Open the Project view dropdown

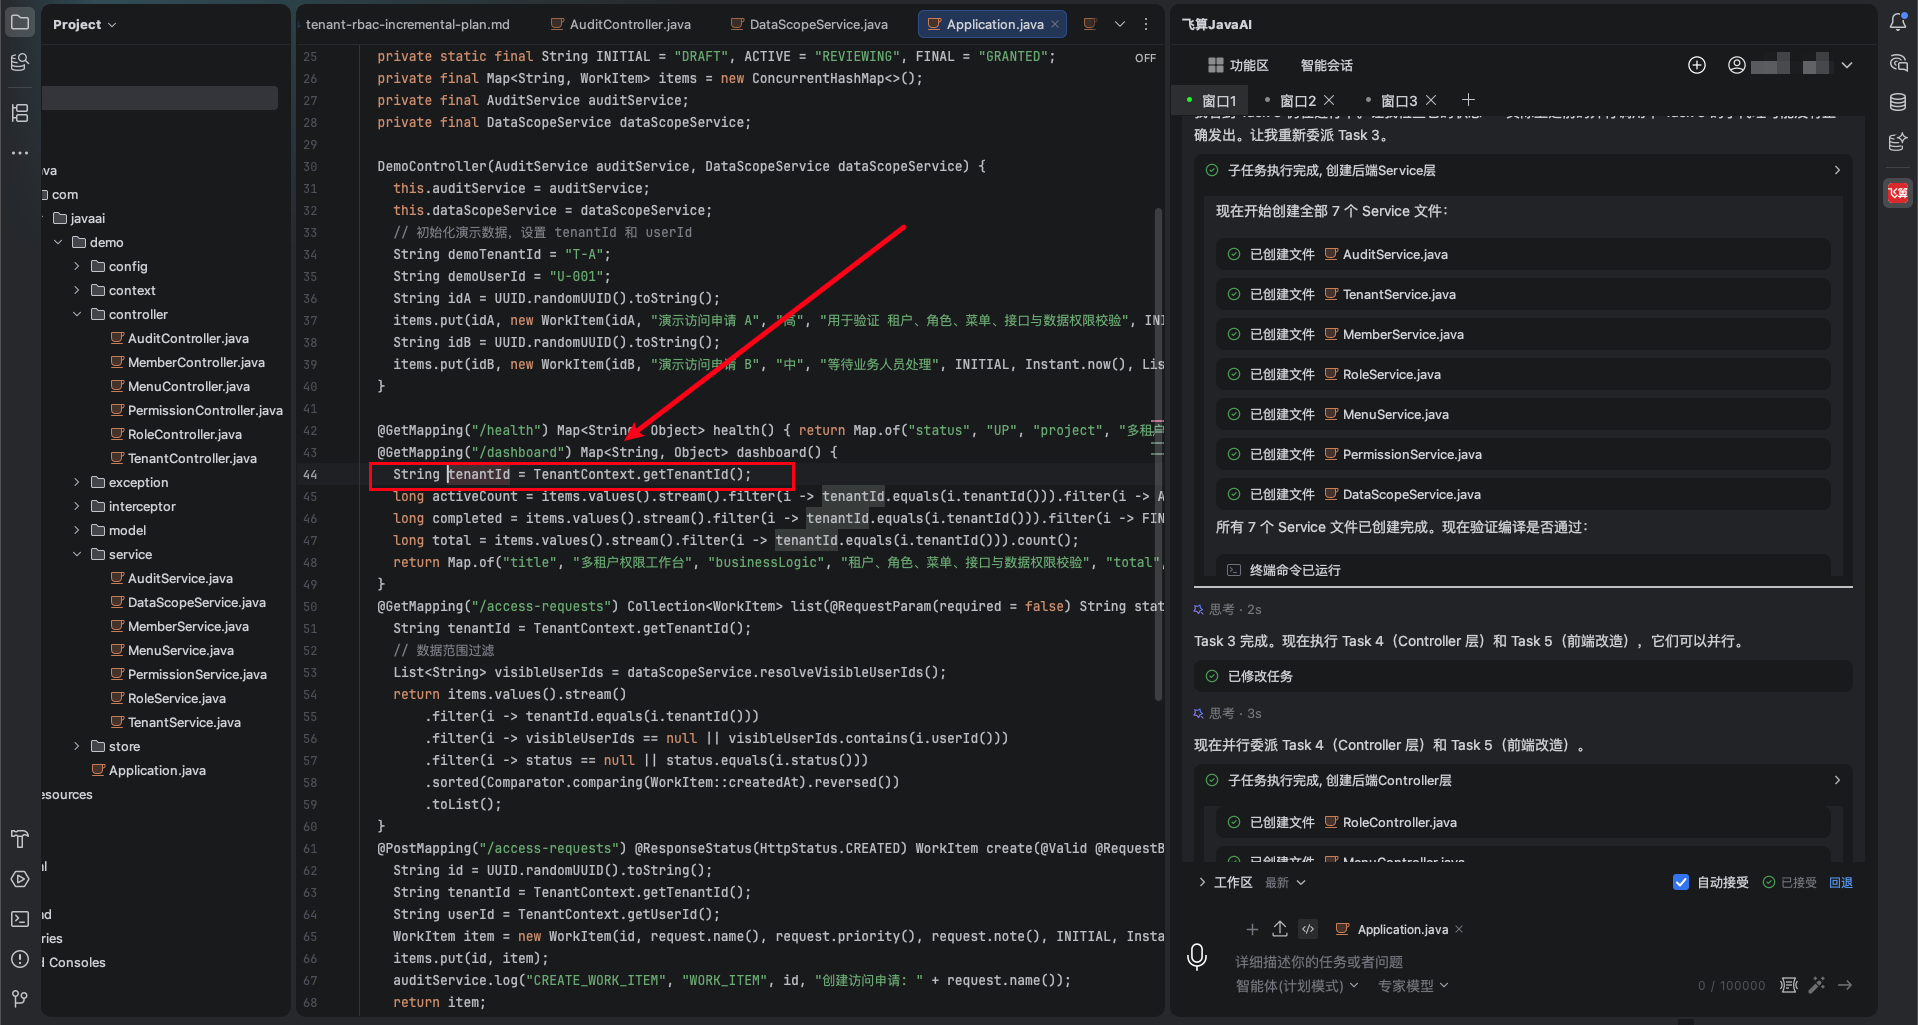[85, 24]
